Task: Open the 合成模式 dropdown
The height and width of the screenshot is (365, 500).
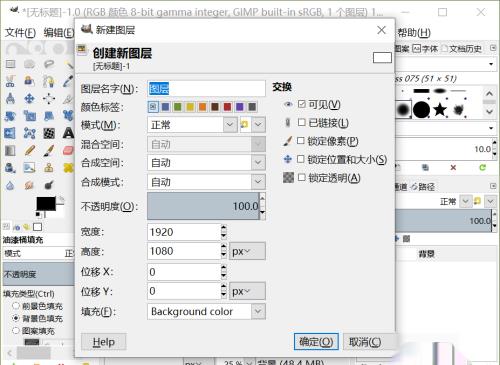Action: [x=206, y=182]
